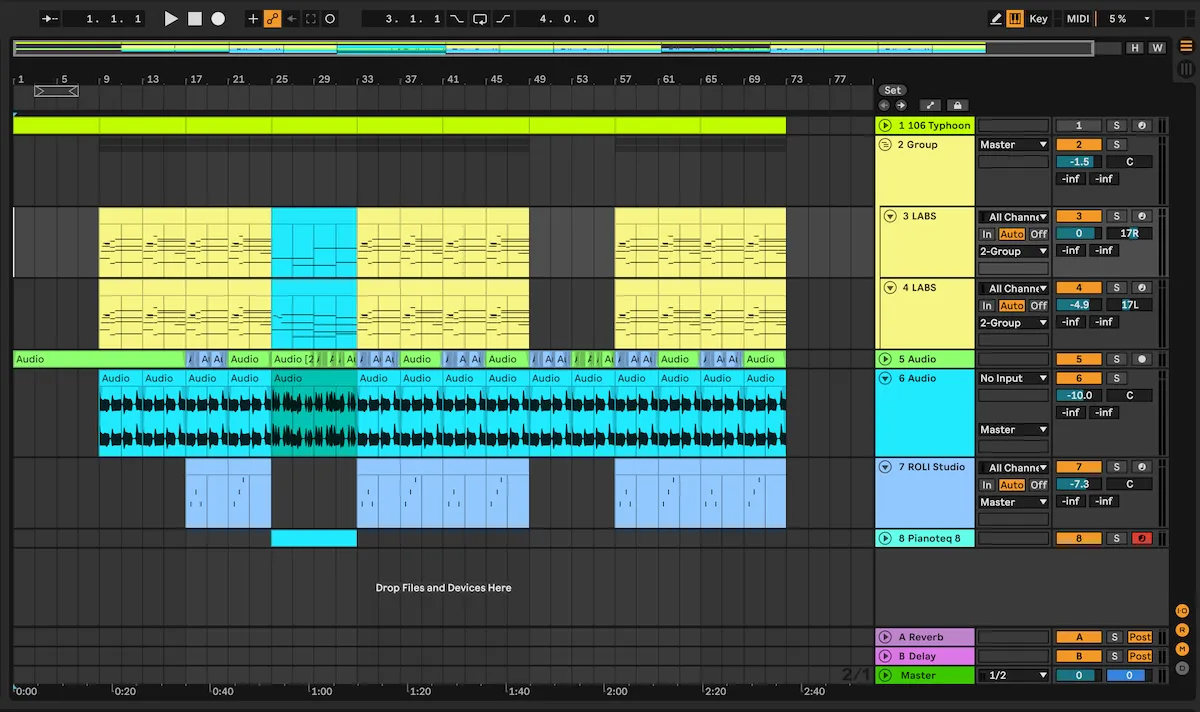This screenshot has height=712, width=1200.
Task: Toggle Post on A Reverb return
Action: 1140,638
